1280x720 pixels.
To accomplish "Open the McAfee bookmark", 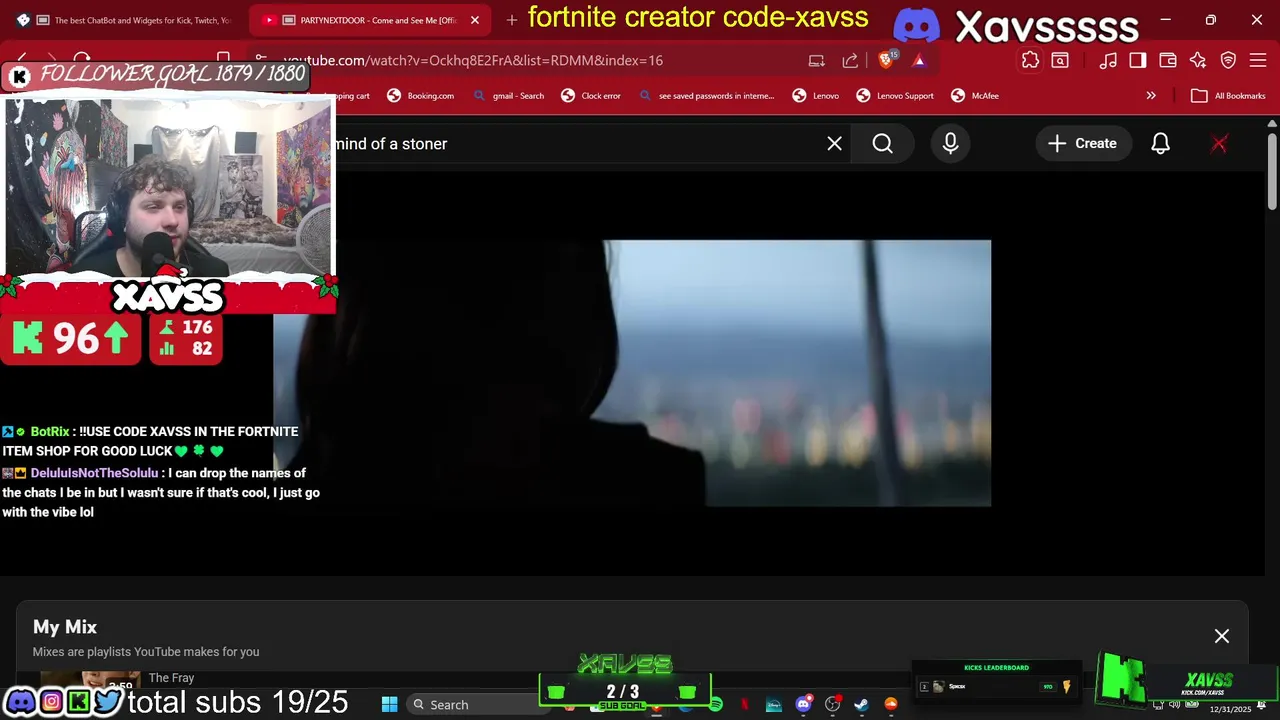I will pyautogui.click(x=973, y=95).
